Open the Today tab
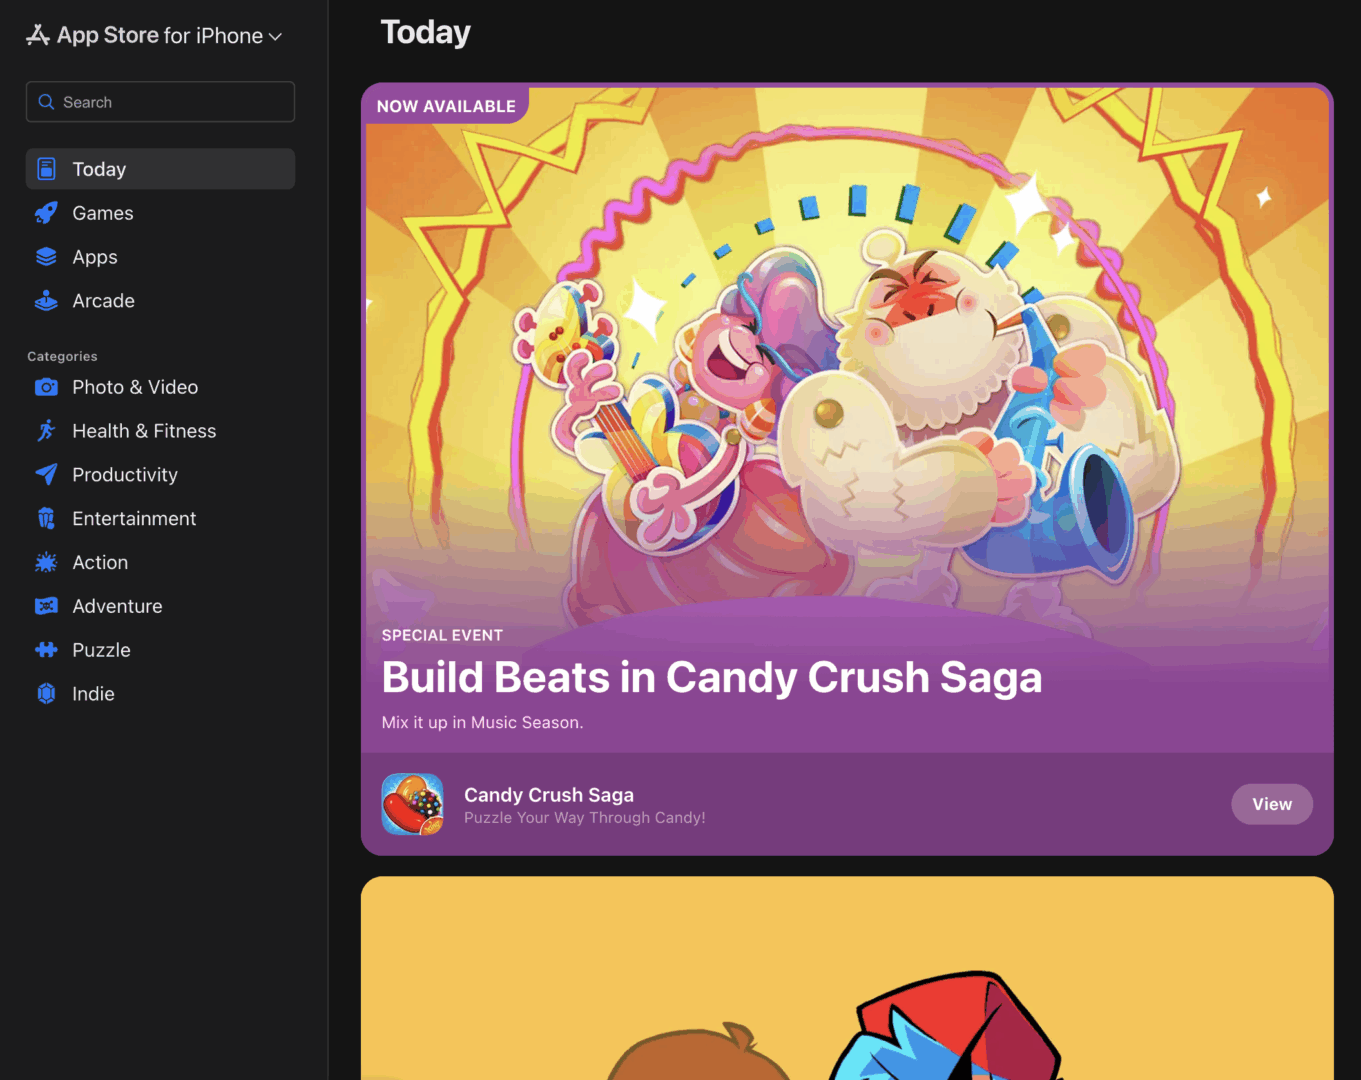 (99, 168)
